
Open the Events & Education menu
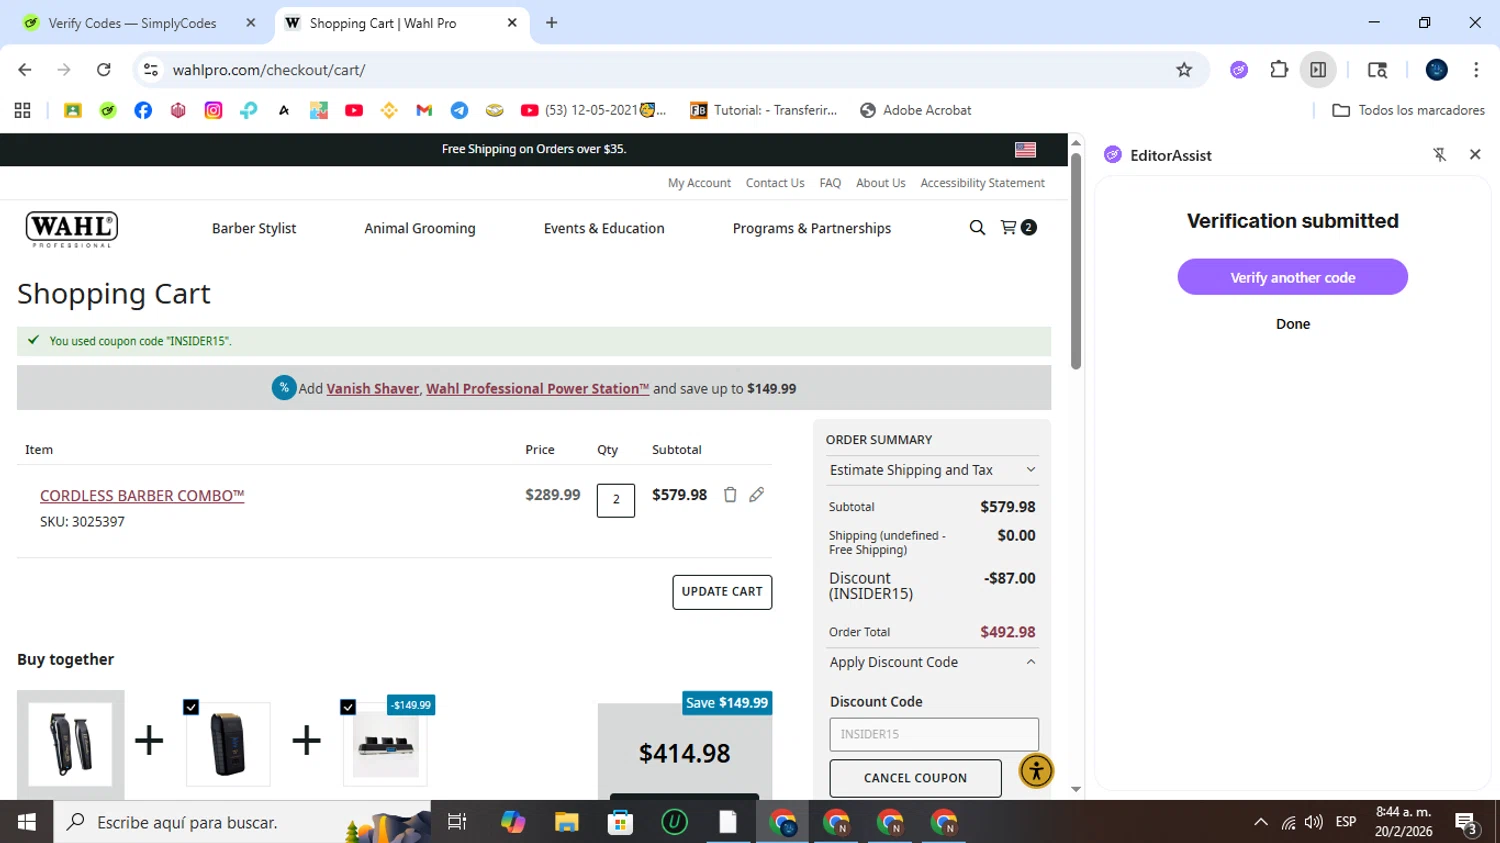(604, 228)
